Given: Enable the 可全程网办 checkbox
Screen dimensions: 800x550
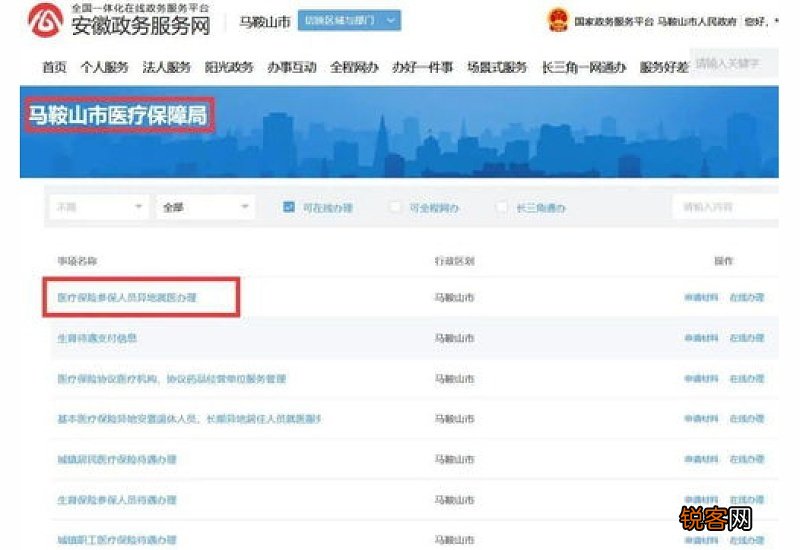Looking at the screenshot, I should tap(395, 207).
